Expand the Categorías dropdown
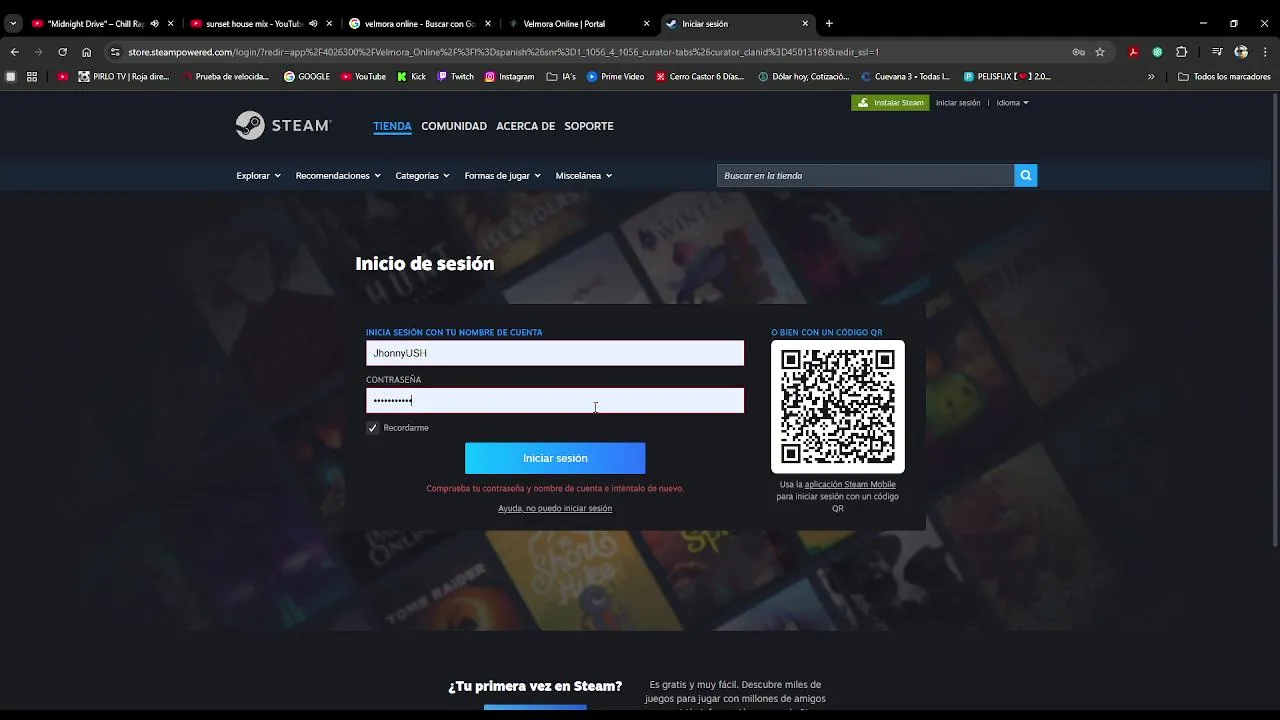The width and height of the screenshot is (1280, 720). 422,176
